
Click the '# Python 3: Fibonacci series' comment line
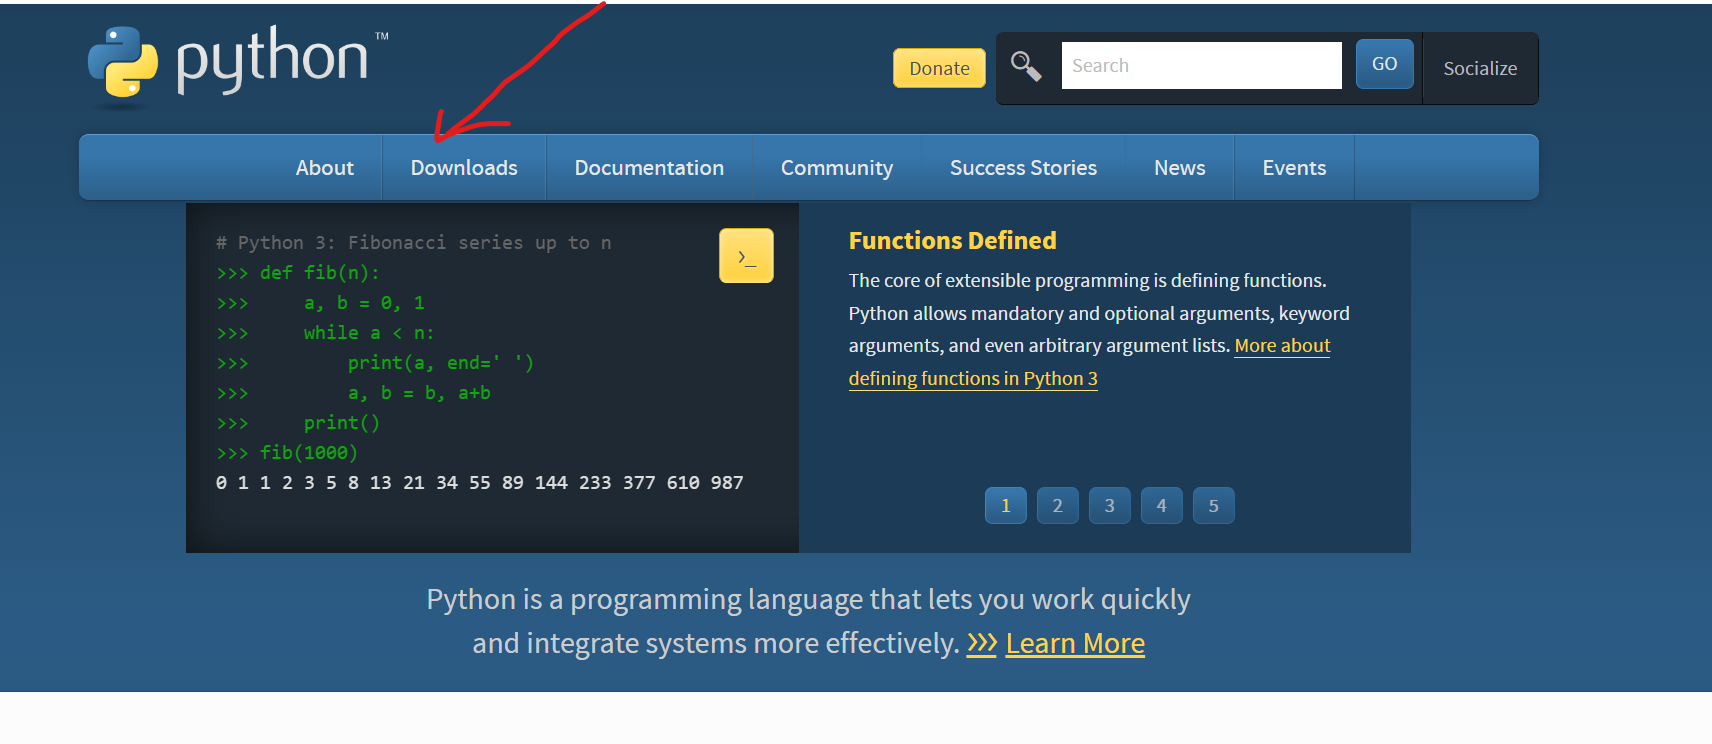[414, 243]
